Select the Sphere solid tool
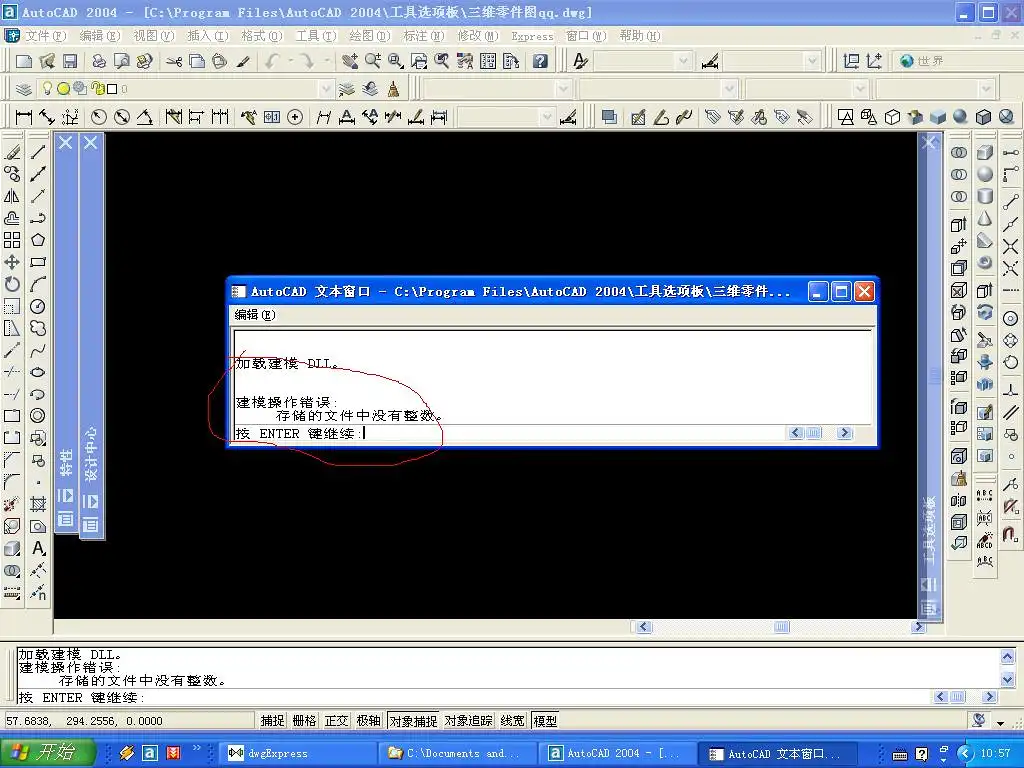Viewport: 1024px width, 768px height. click(x=985, y=174)
